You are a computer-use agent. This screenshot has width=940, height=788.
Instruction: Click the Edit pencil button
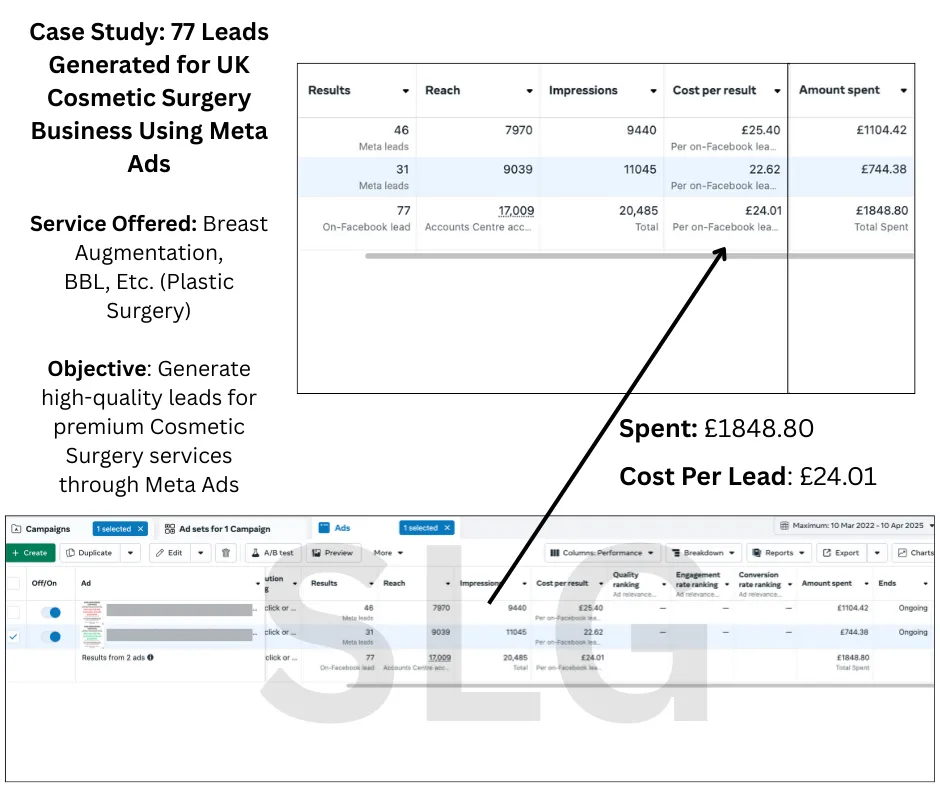click(170, 553)
